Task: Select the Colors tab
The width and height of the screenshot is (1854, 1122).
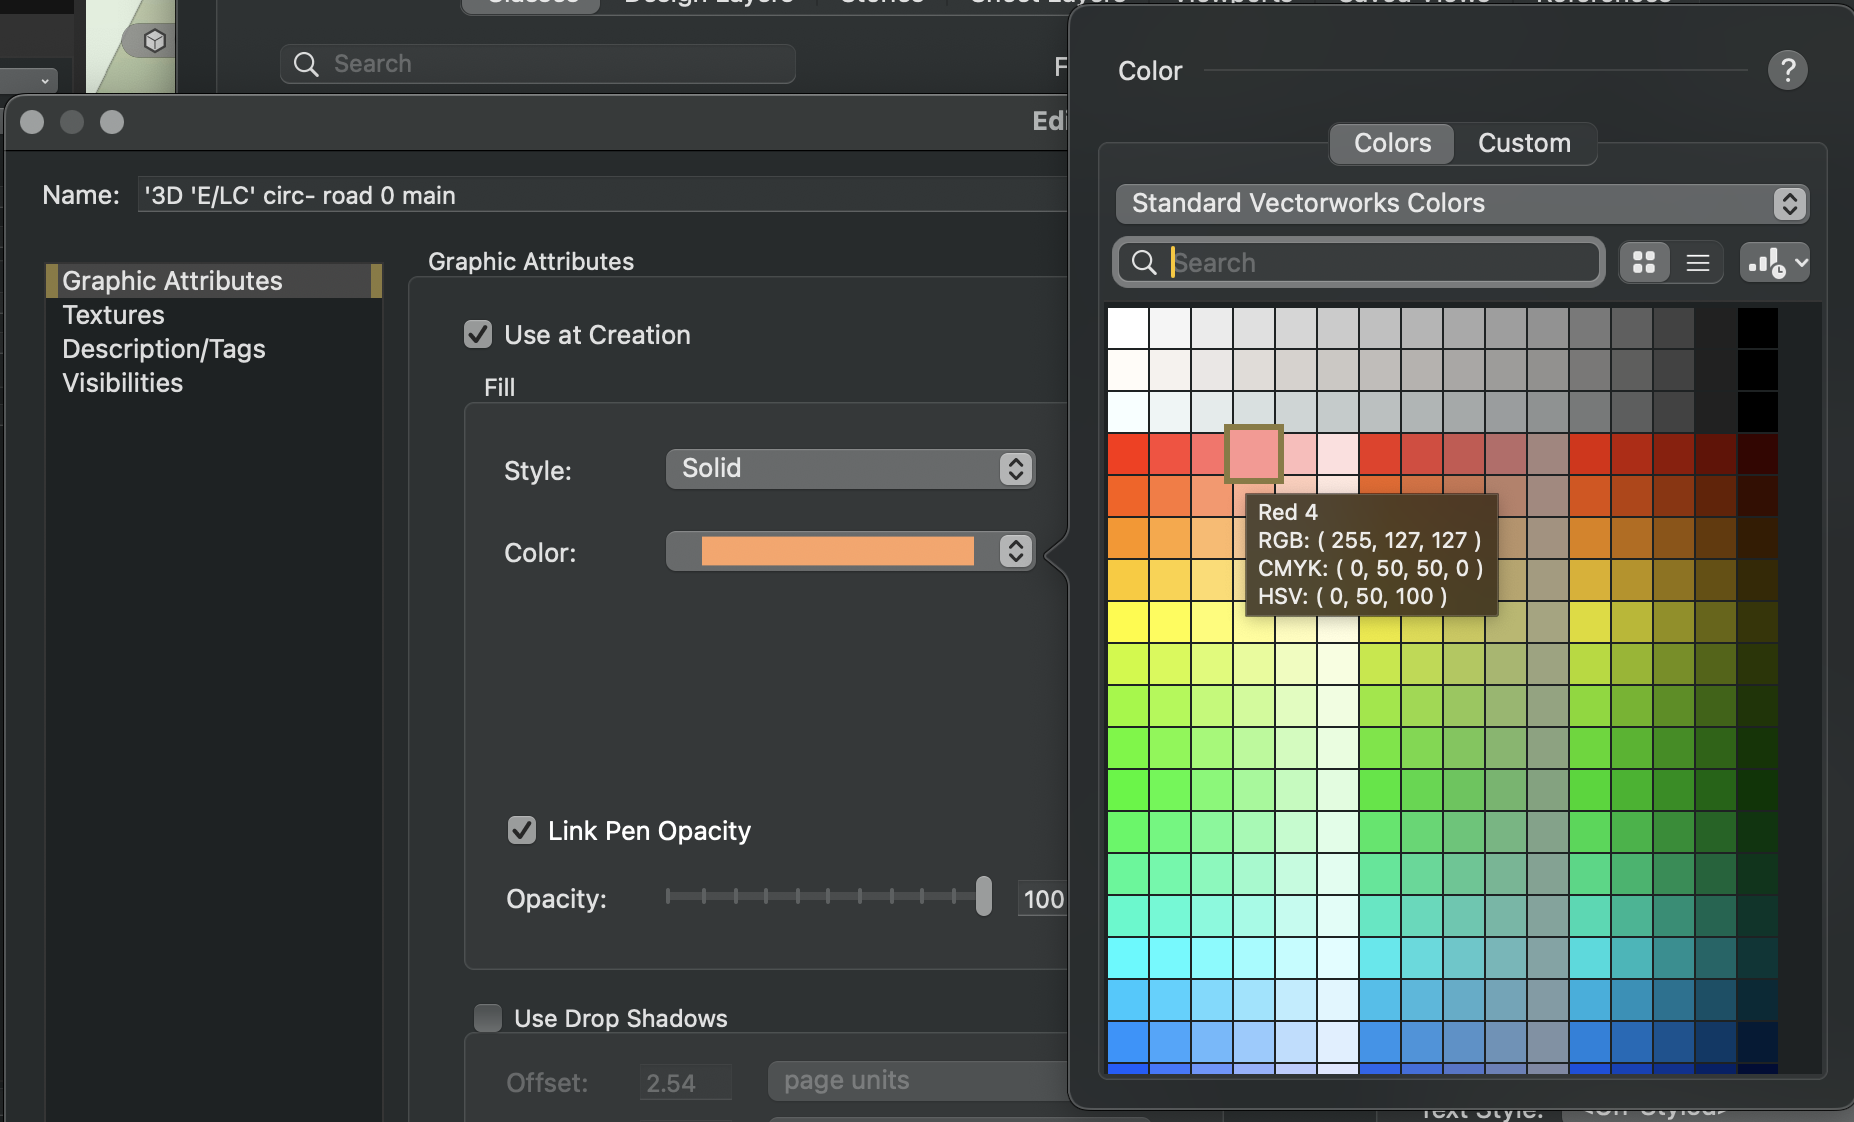Action: [x=1392, y=144]
